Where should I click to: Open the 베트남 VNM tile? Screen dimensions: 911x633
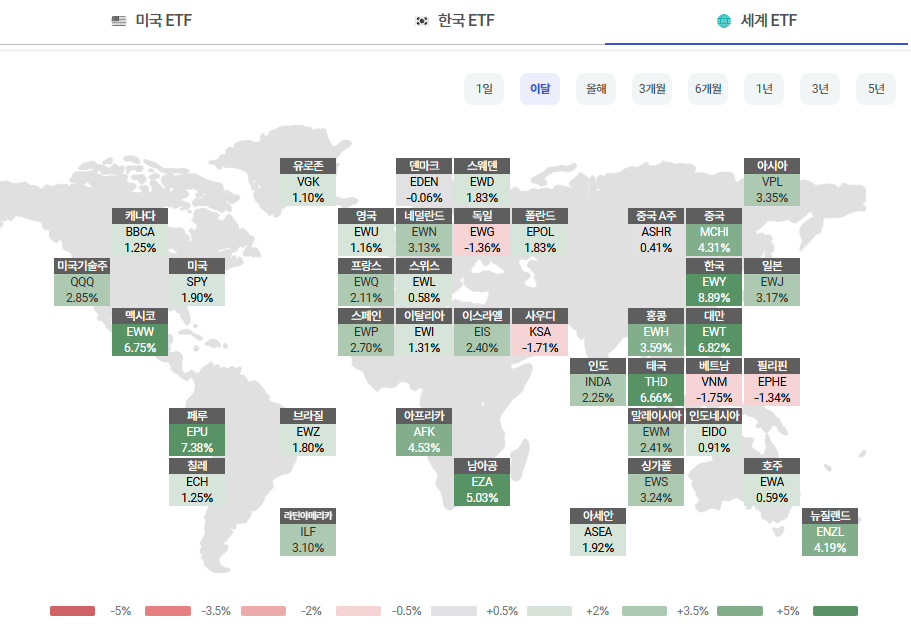point(714,382)
